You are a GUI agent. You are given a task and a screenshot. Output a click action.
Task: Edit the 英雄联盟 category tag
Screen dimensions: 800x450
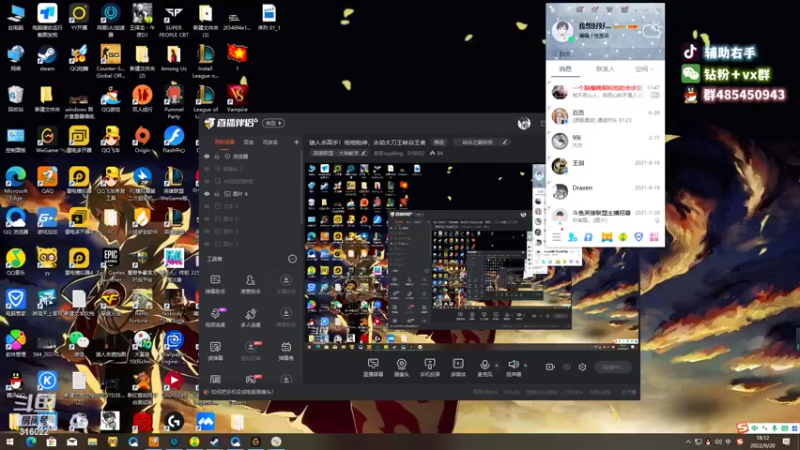340,153
